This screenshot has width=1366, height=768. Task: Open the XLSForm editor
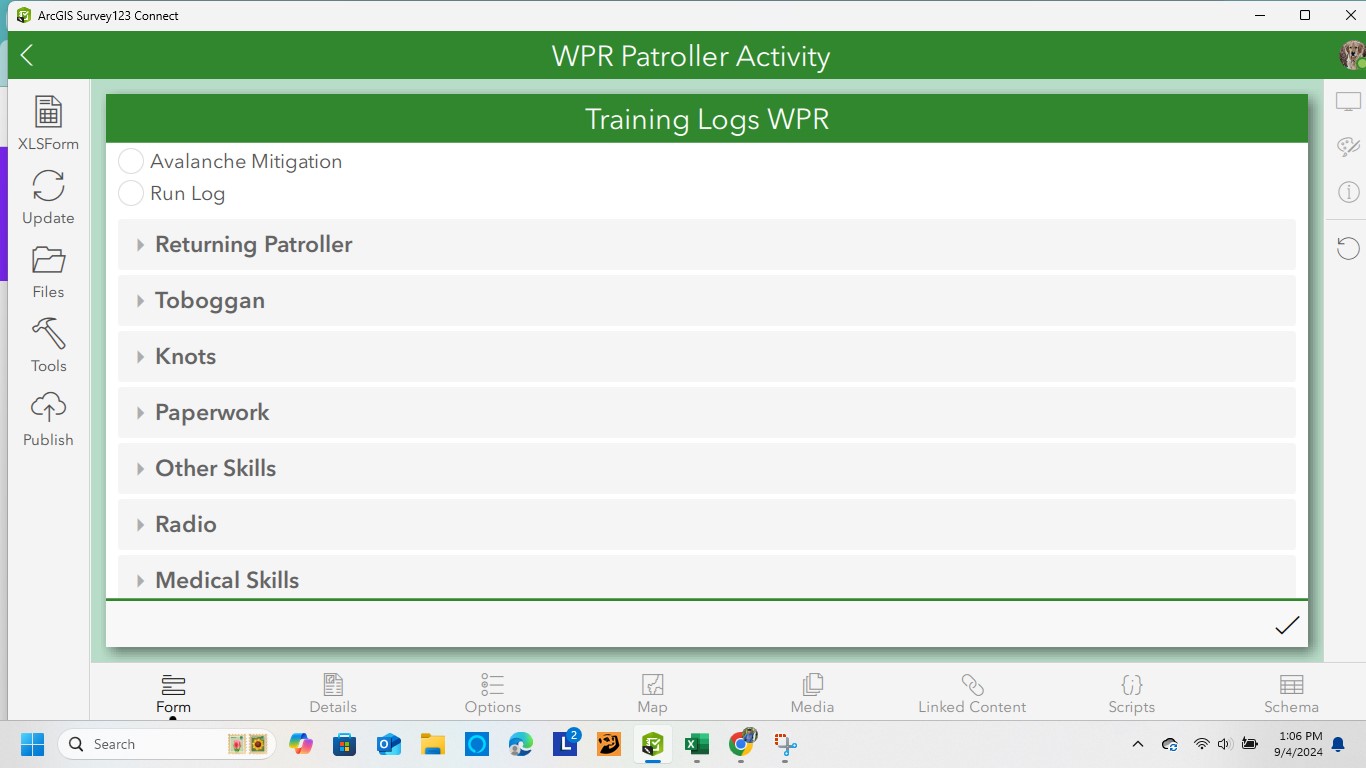(x=48, y=120)
